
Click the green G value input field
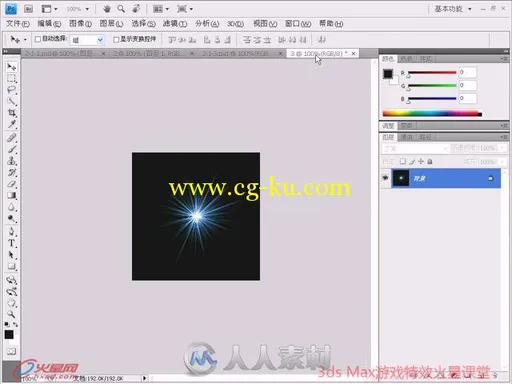467,85
